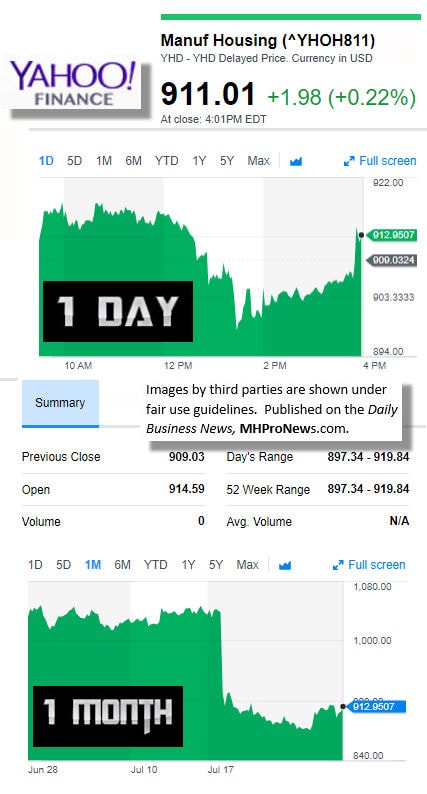The width and height of the screenshot is (427, 794).
Task: Switch bottom chart to 1Y range
Action: (188, 565)
